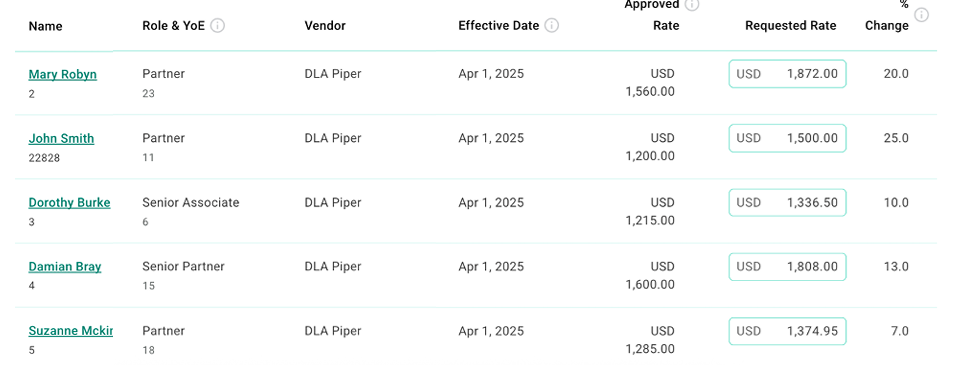Screen dimensions: 953x383
Task: Click info icon next to Role & YoE
Action: (x=218, y=26)
